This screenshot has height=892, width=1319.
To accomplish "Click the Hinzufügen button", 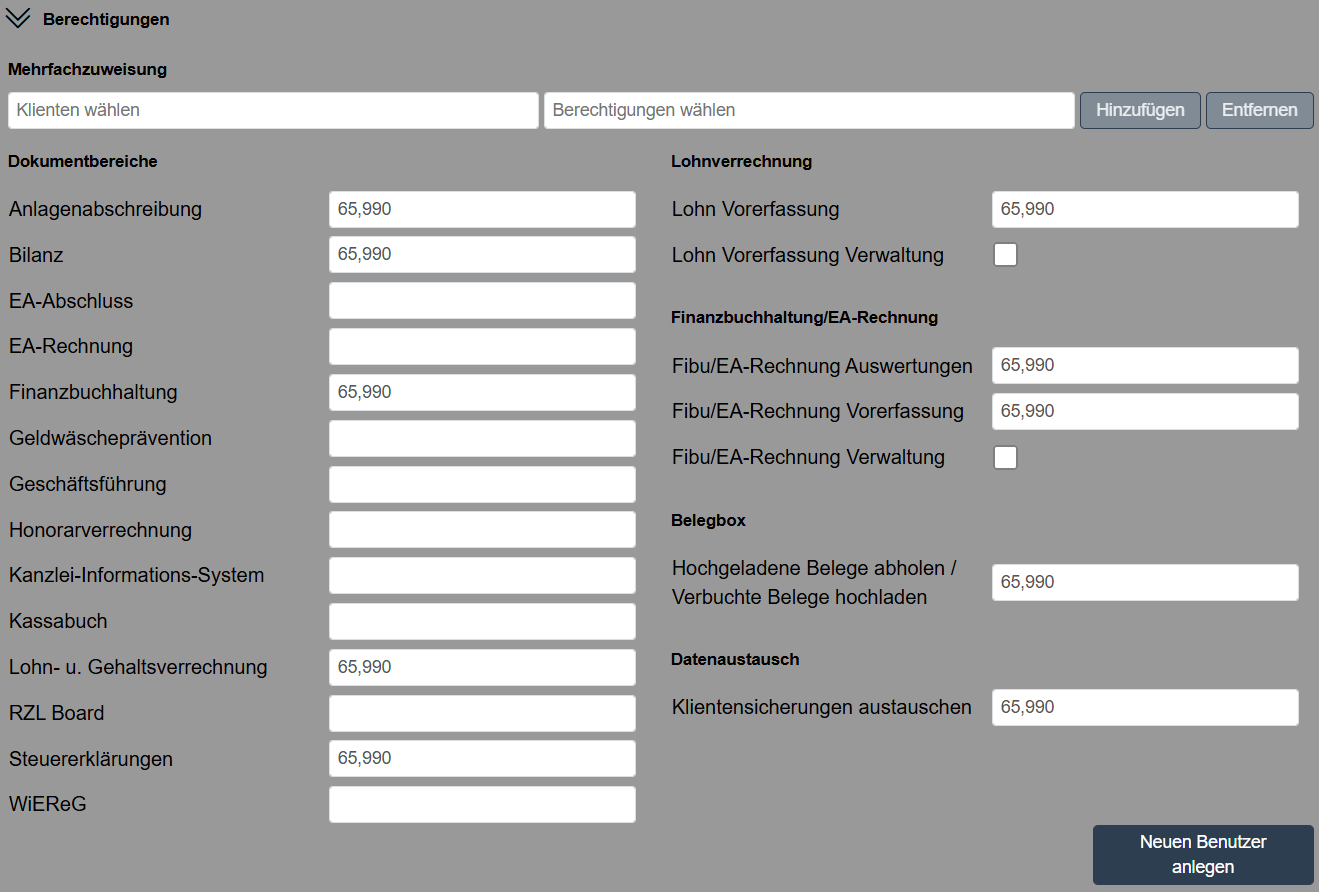I will 1140,110.
